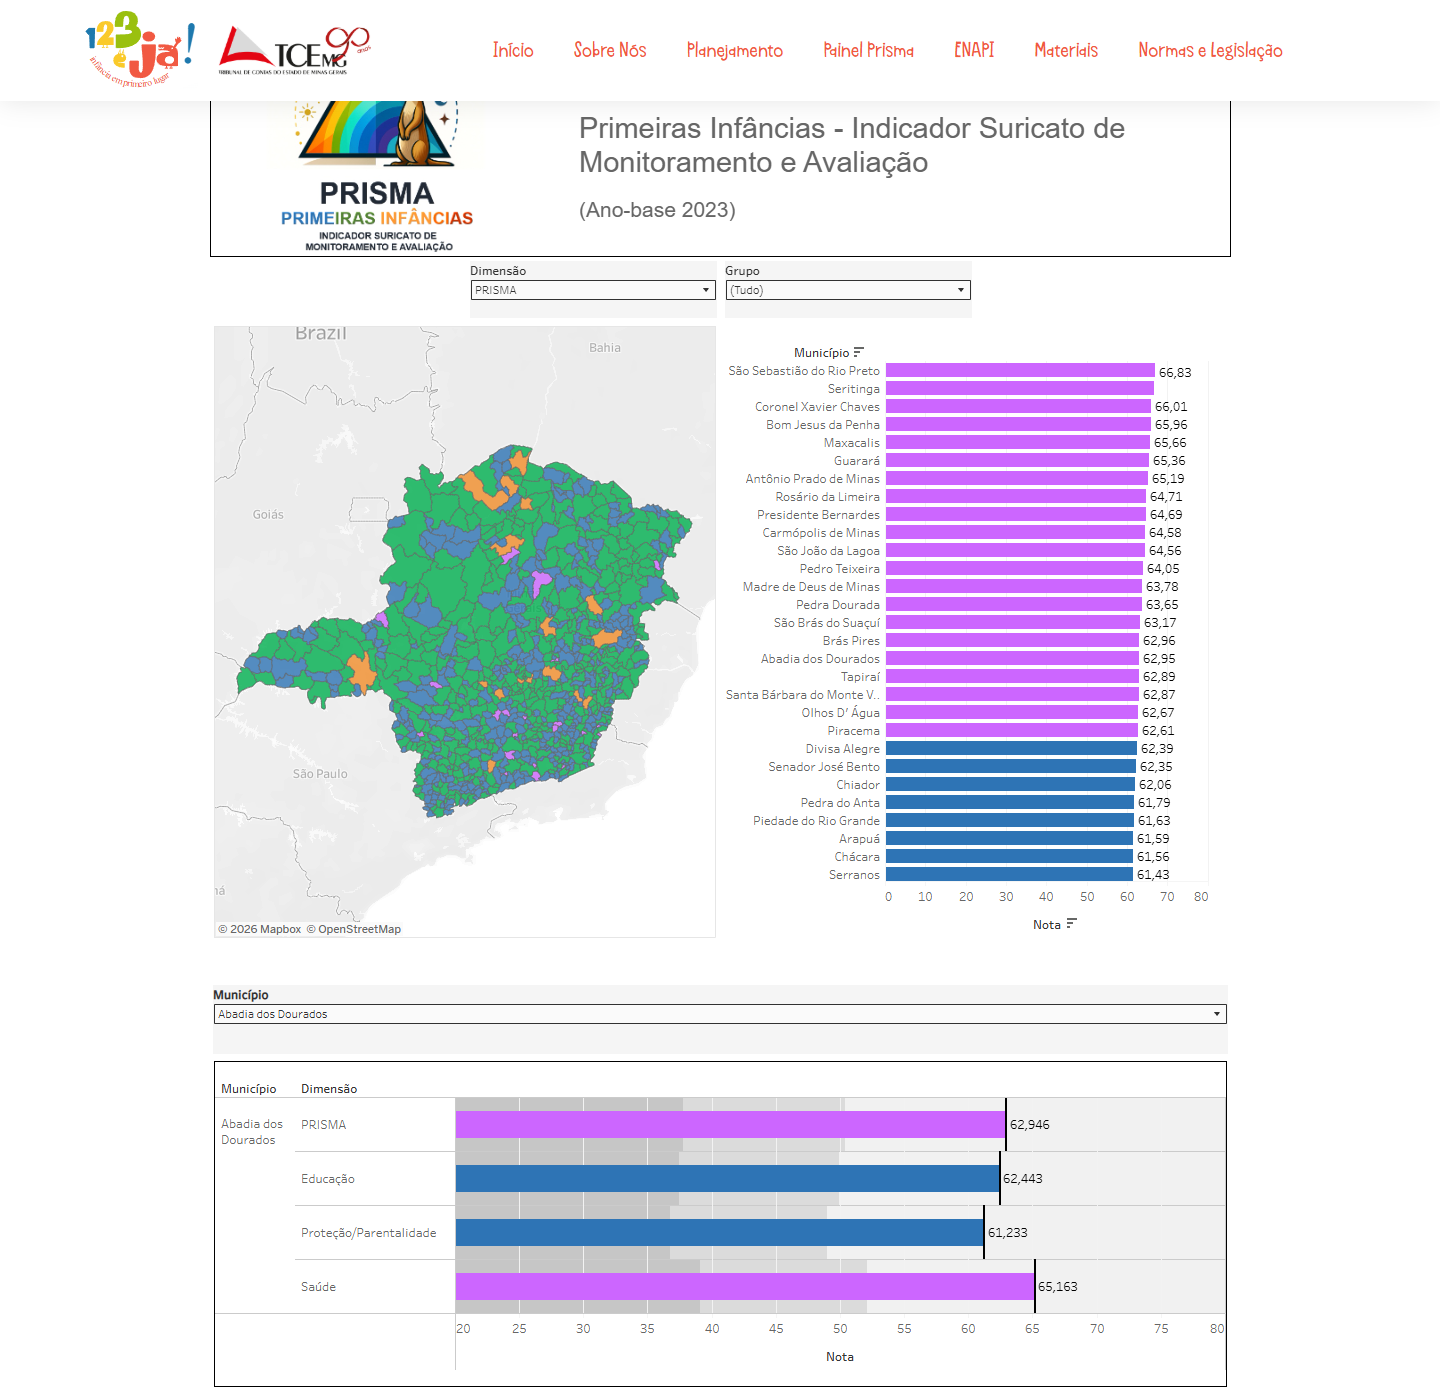Click 'Arapuá' label
Viewport: 1440px width, 1400px height.
click(860, 839)
